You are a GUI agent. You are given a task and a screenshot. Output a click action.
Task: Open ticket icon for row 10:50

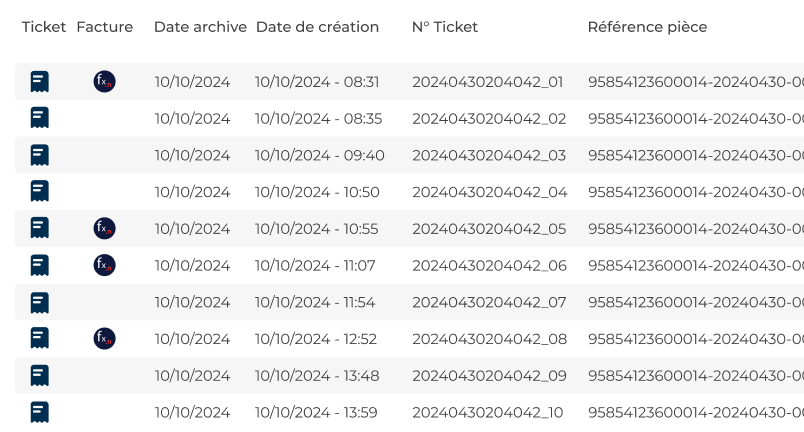[39, 191]
